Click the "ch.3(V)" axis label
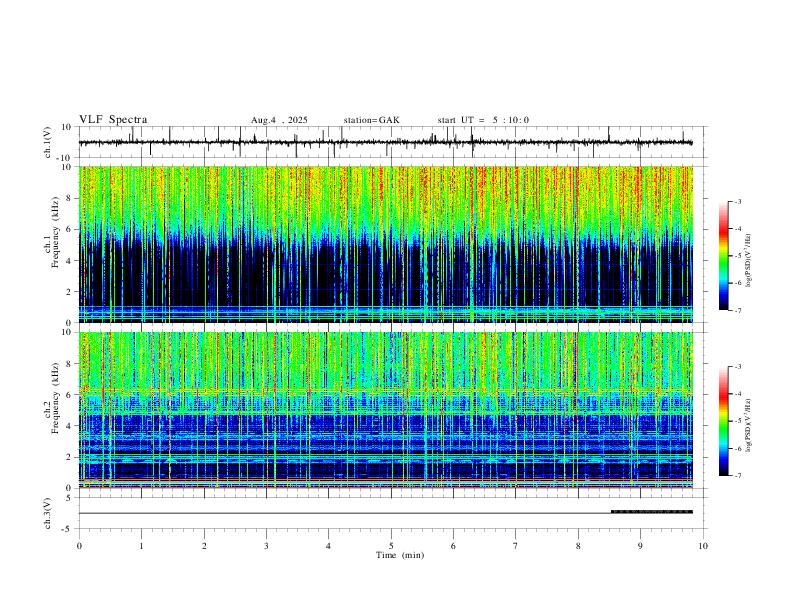 point(48,513)
